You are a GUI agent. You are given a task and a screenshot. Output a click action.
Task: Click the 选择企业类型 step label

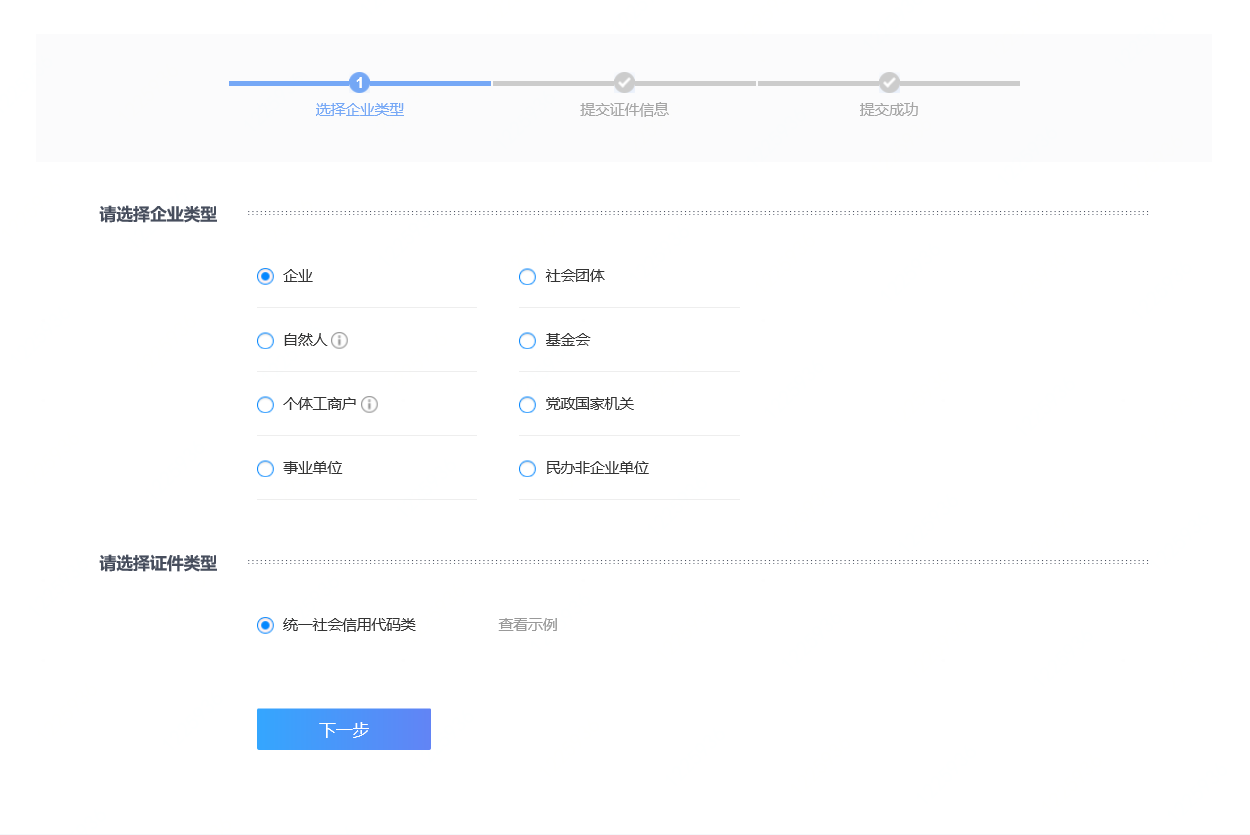point(360,109)
